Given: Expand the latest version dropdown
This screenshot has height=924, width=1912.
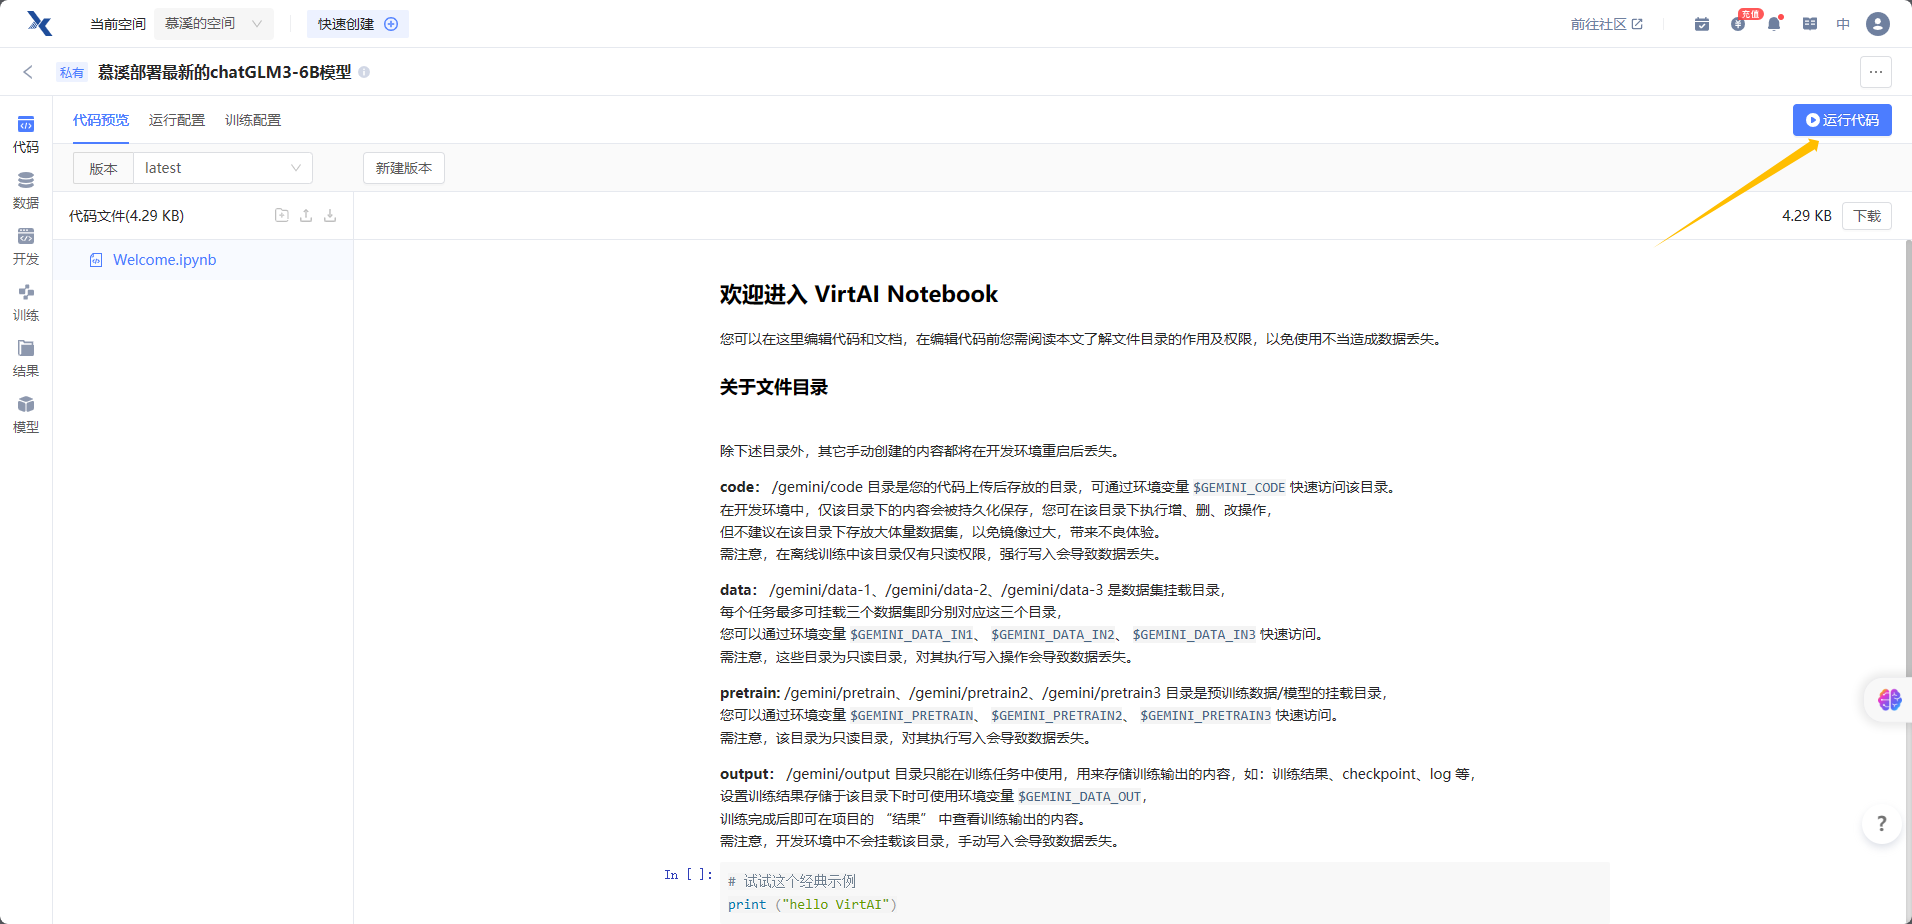Looking at the screenshot, I should (x=223, y=168).
